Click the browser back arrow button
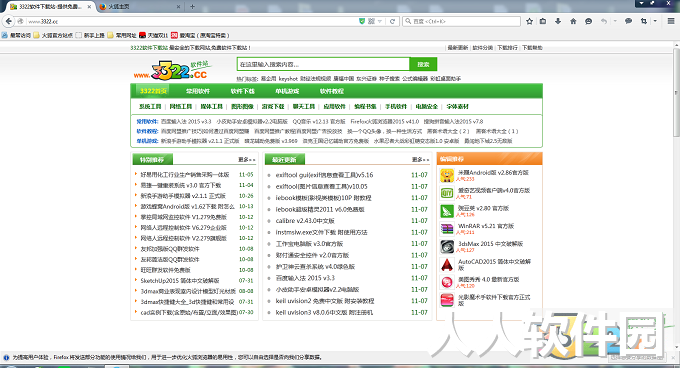 [9, 21]
